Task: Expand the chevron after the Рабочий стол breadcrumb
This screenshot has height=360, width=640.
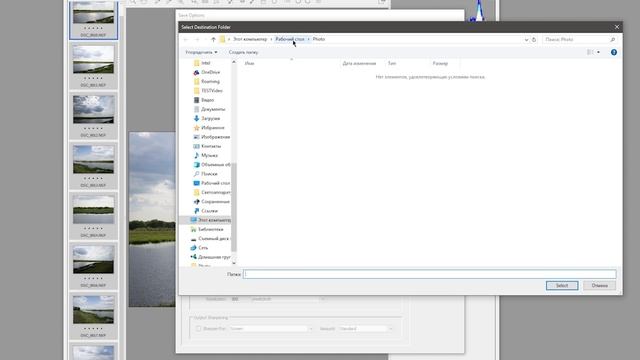Action: click(x=308, y=39)
